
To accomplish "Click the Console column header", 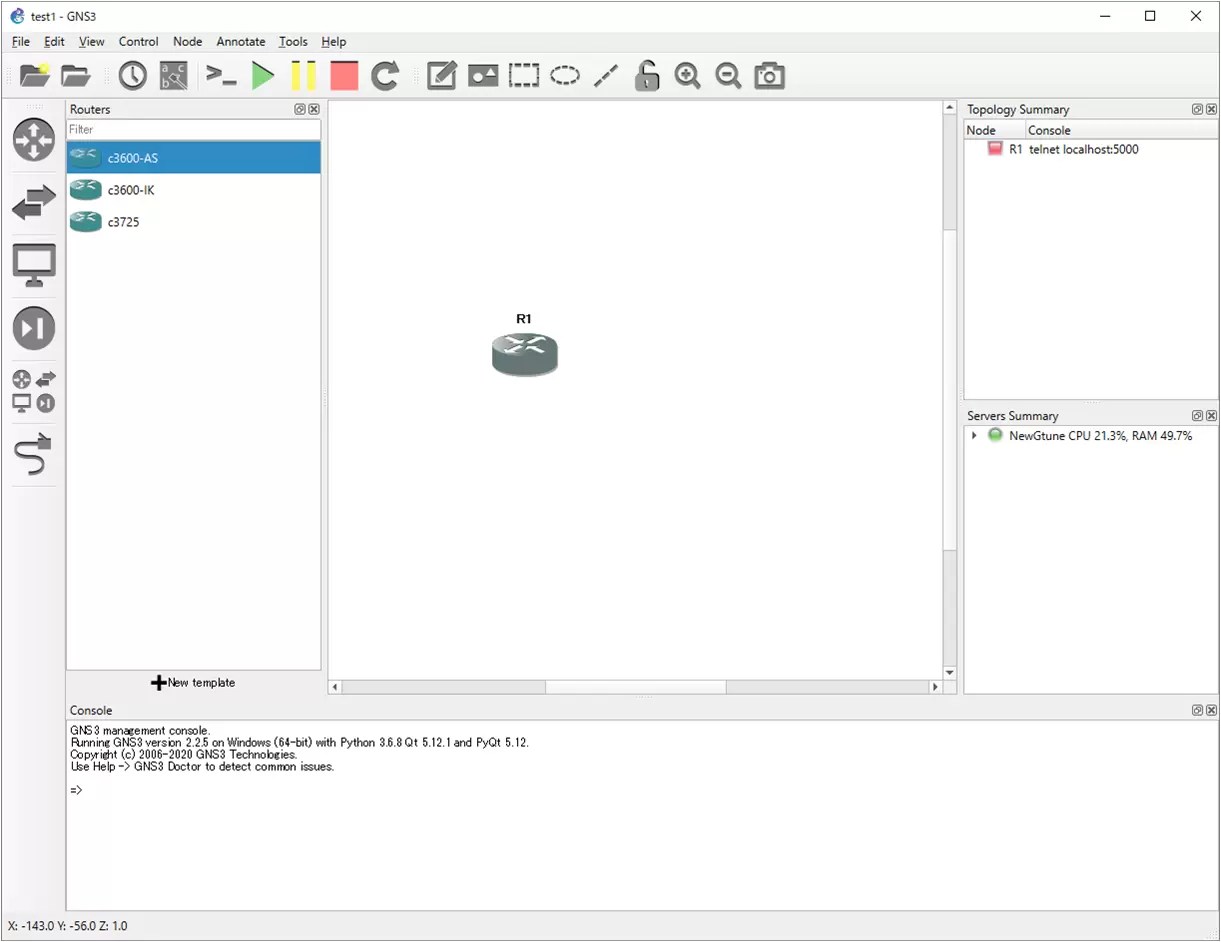I will pos(1122,130).
